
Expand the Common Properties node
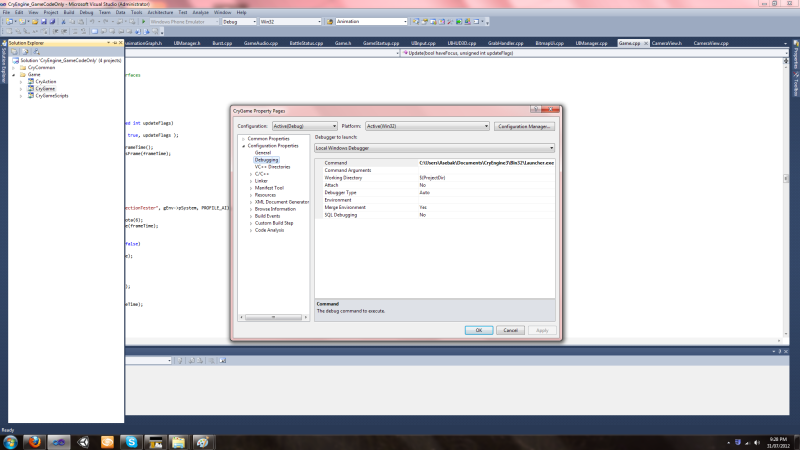click(243, 139)
